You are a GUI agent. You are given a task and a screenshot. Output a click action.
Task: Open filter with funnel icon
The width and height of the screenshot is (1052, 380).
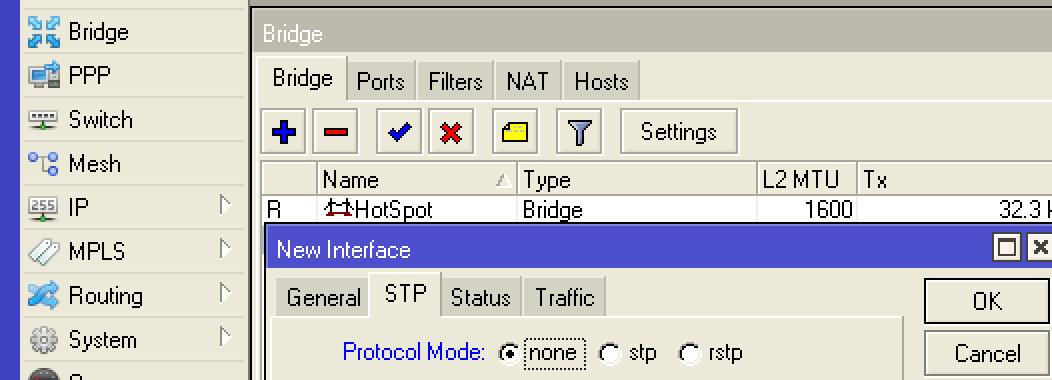[x=579, y=132]
